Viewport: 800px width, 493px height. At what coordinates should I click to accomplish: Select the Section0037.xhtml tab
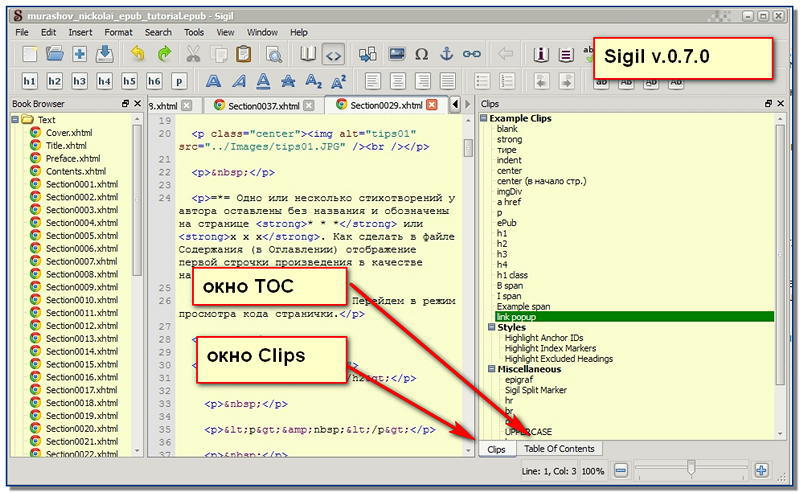(263, 106)
